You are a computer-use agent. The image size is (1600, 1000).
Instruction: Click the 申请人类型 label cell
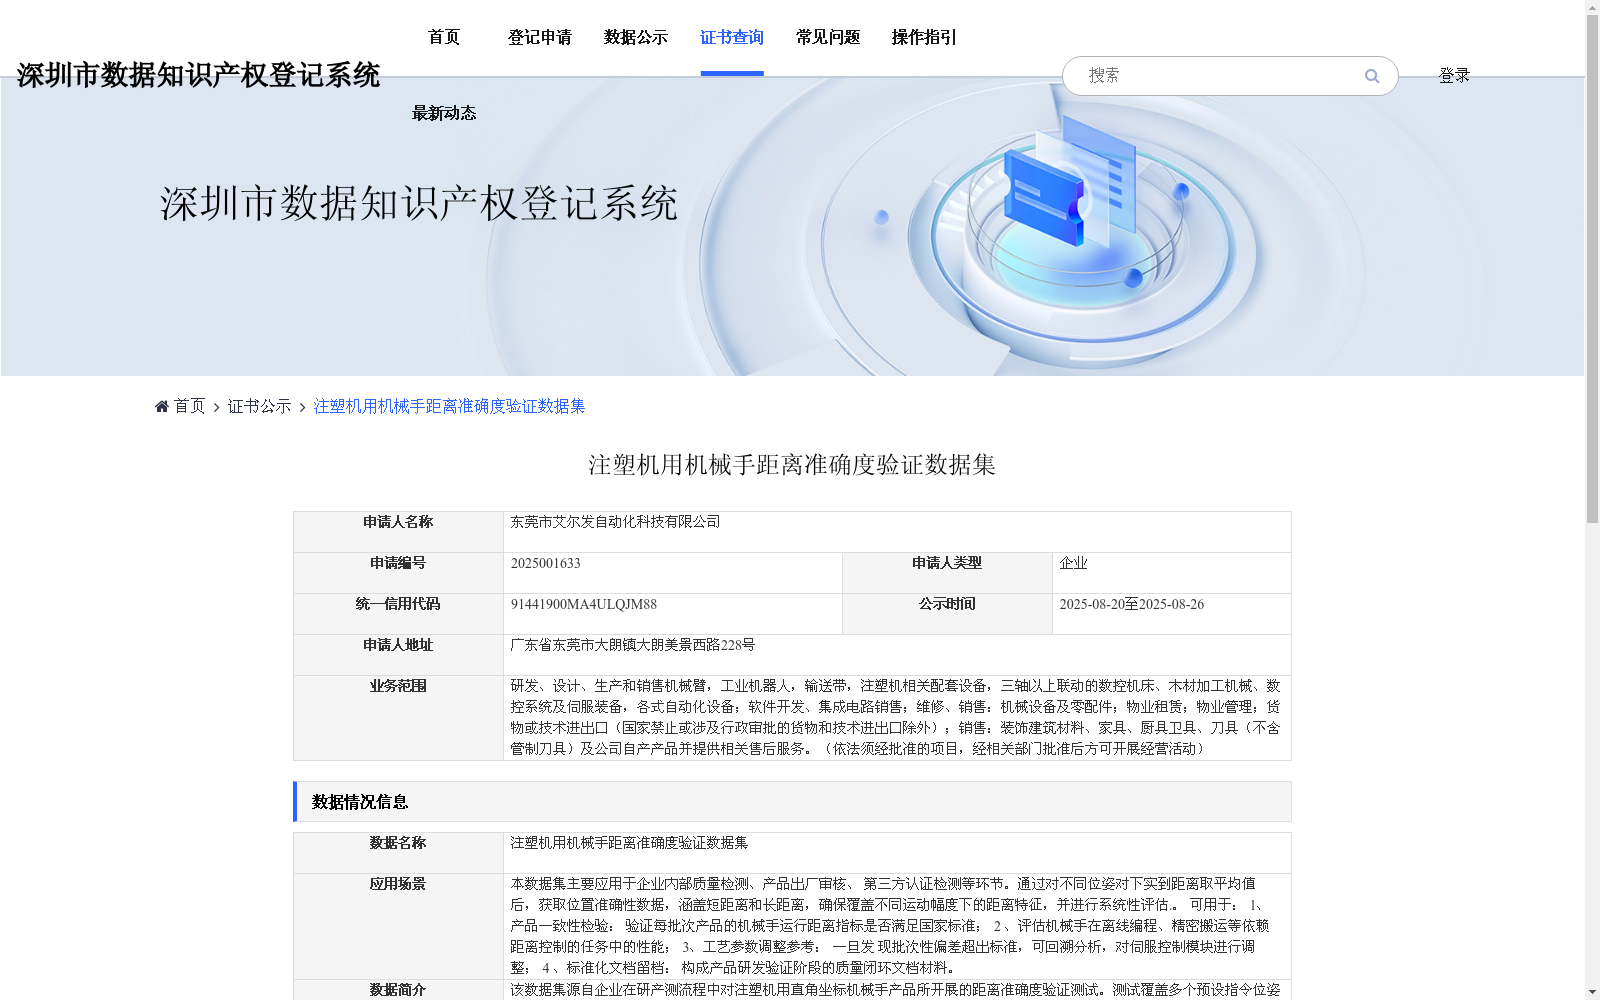(947, 573)
